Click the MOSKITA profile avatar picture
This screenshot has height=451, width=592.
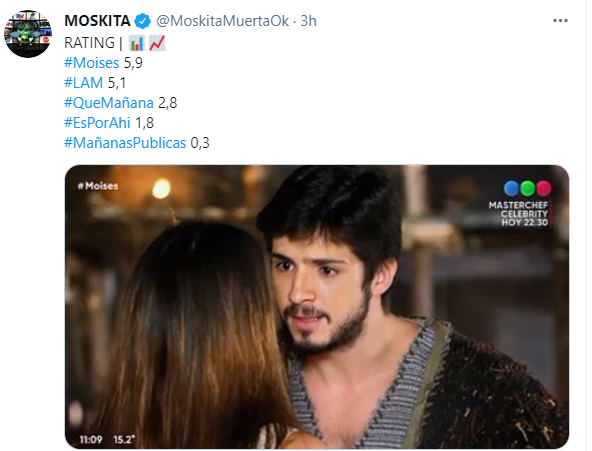pyautogui.click(x=28, y=34)
